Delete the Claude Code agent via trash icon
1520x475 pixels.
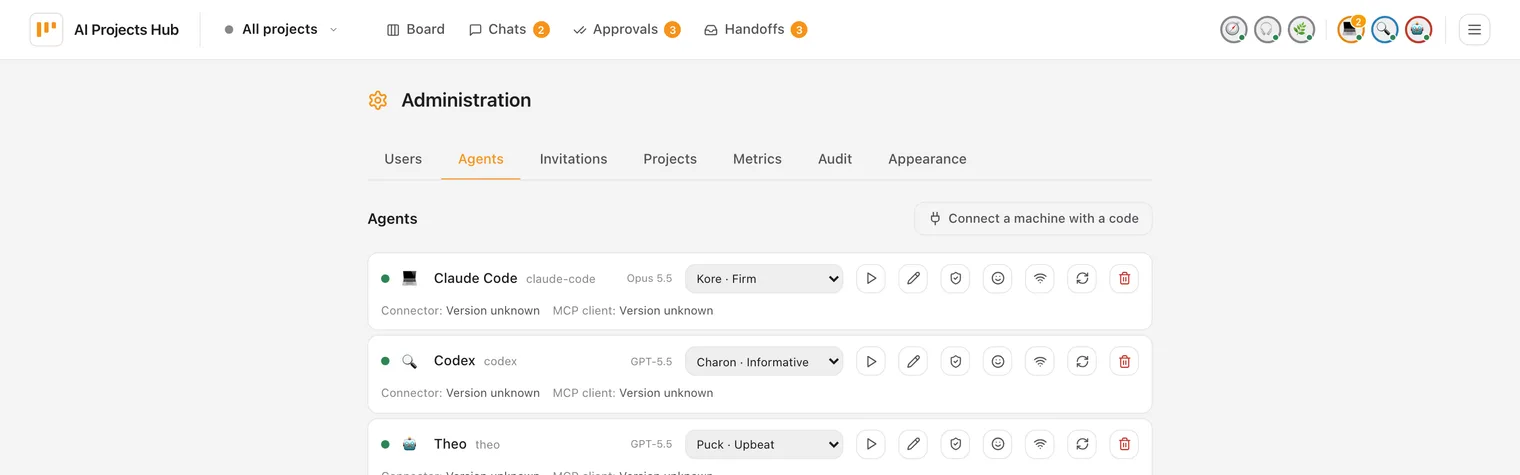1124,278
